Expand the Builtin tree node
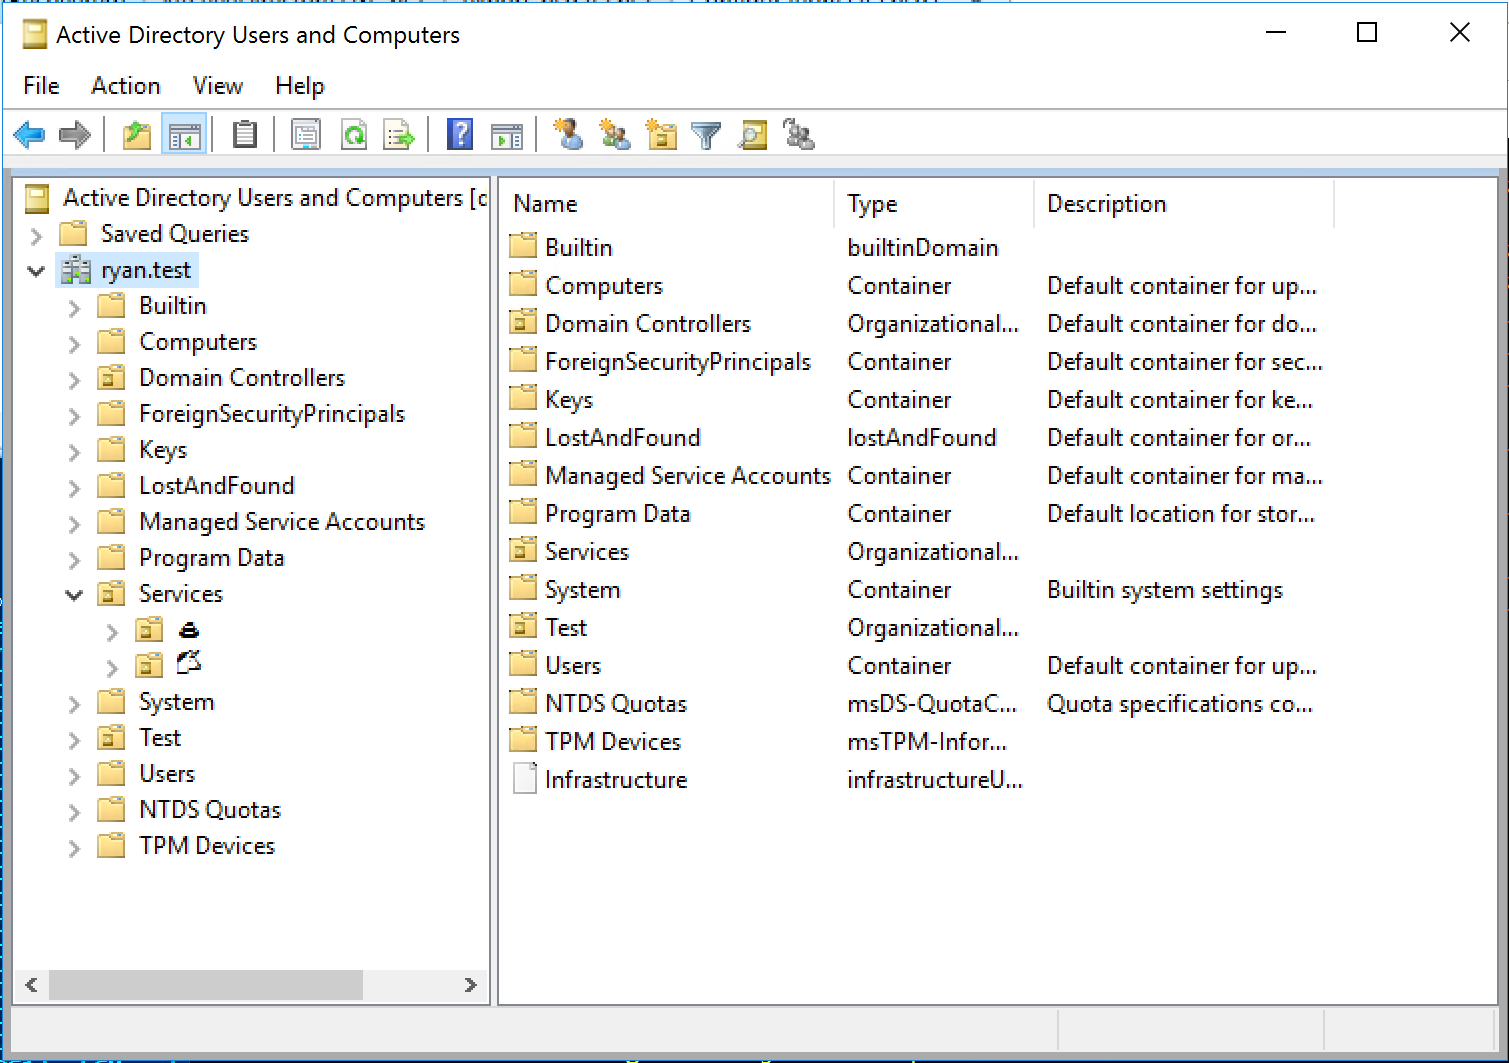Screen dimensions: 1509x1063 pos(74,308)
